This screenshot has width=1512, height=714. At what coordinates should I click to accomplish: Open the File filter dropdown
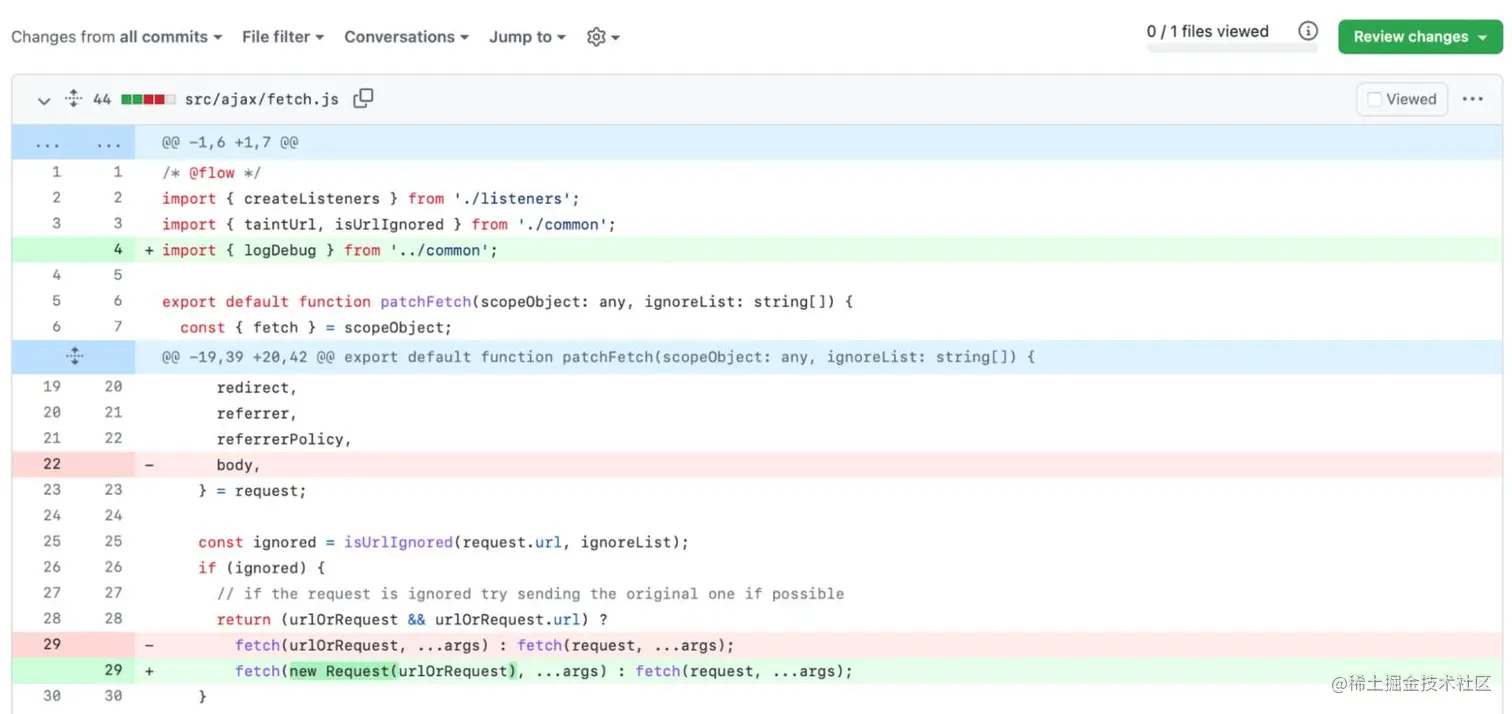point(282,37)
